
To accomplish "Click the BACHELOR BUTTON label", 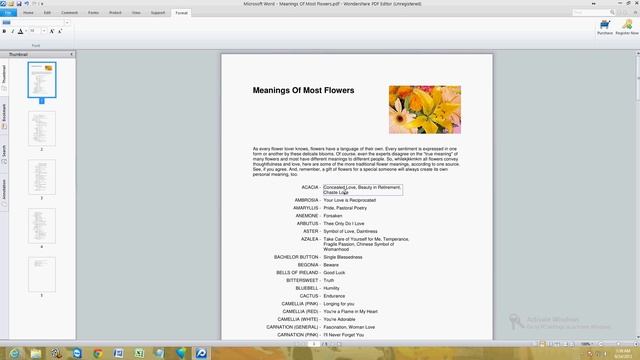I will (x=296, y=257).
